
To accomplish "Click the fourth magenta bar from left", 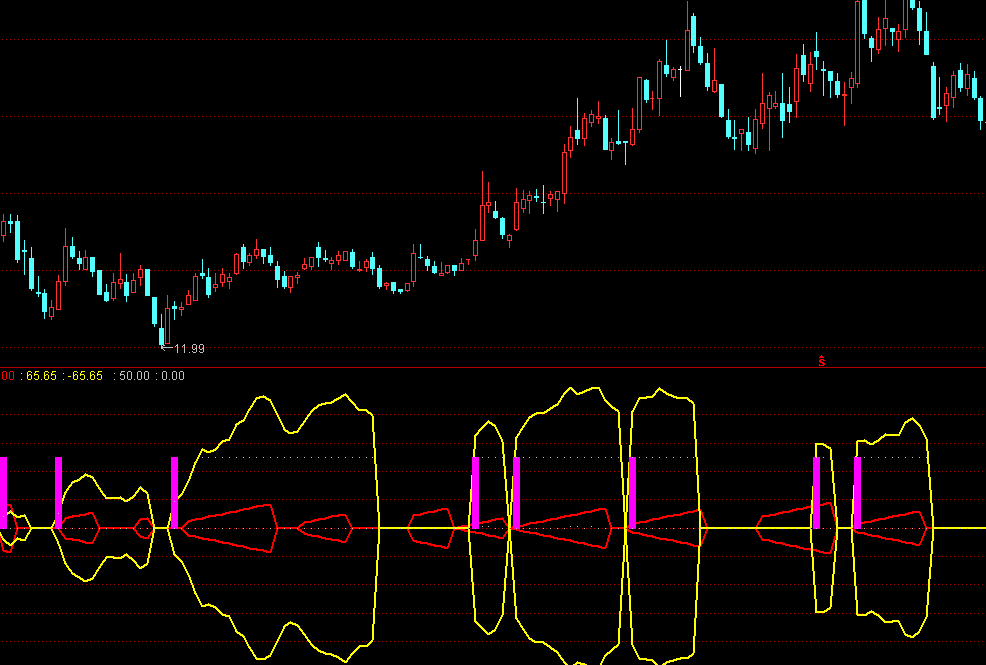I will coord(475,492).
